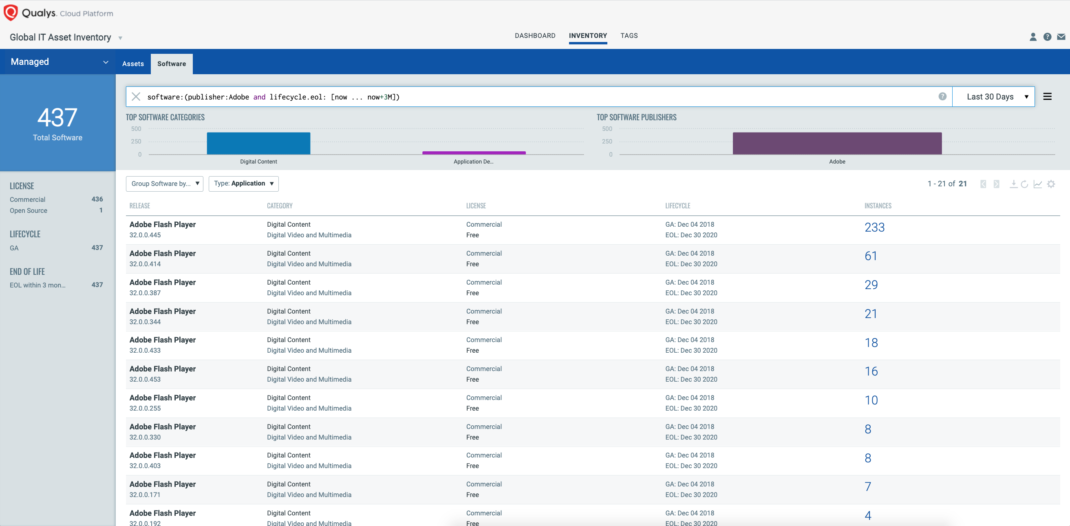The height and width of the screenshot is (526, 1070).
Task: Click the Digital Content bar in chart
Action: [258, 144]
